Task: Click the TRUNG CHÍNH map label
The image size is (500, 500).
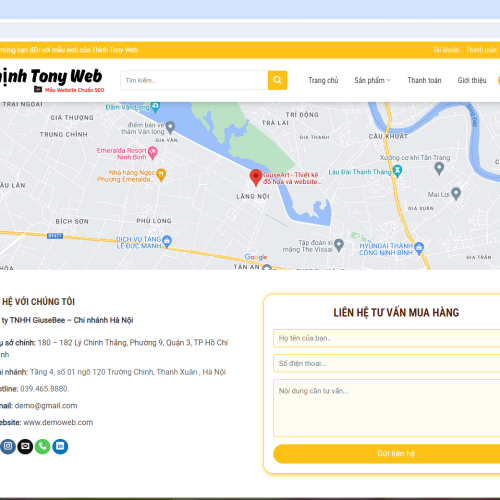Action: 64,134
